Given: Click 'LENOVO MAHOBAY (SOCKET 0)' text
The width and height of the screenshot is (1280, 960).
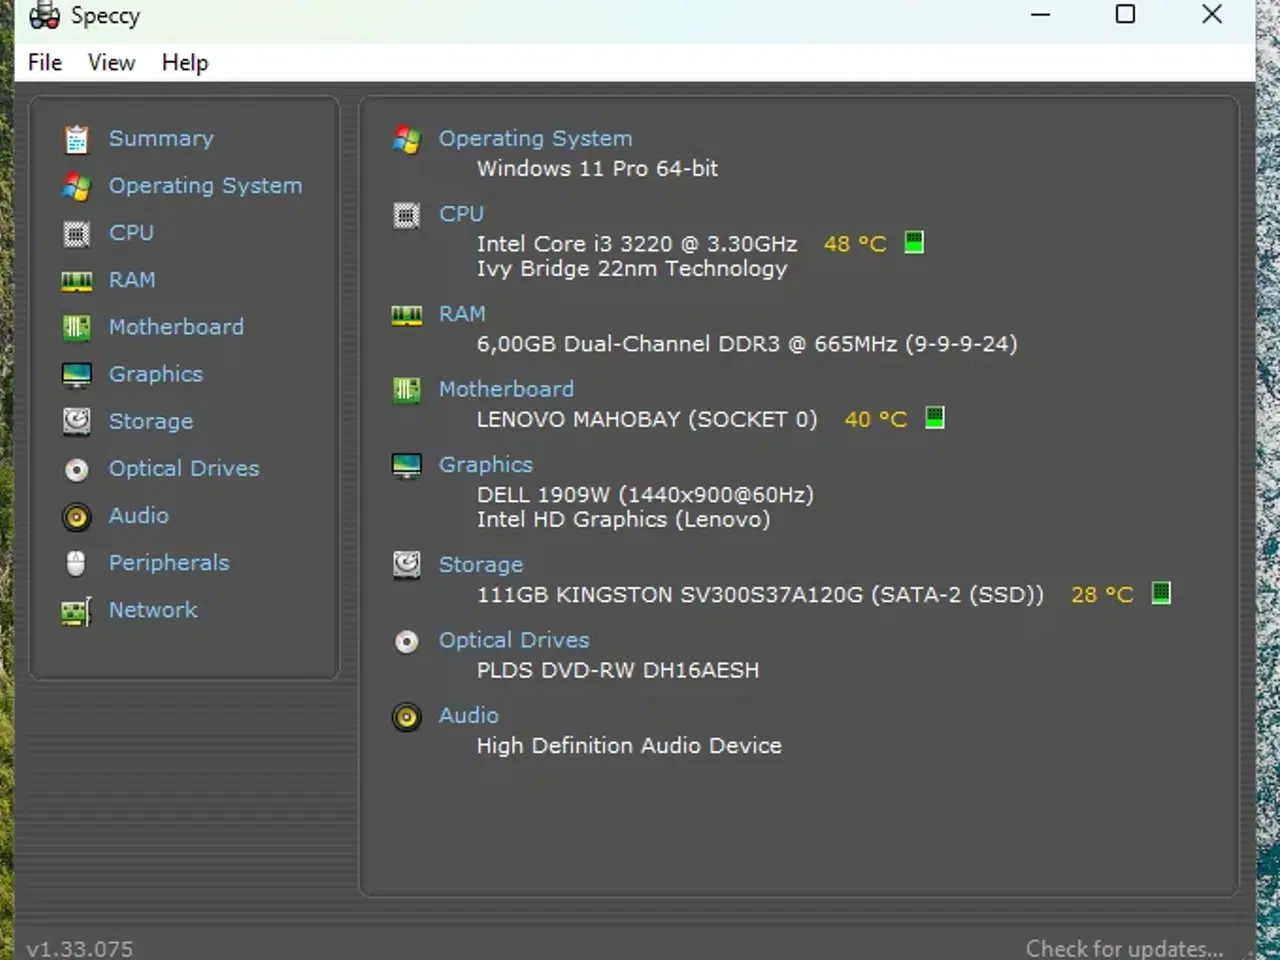Looking at the screenshot, I should pyautogui.click(x=647, y=419).
